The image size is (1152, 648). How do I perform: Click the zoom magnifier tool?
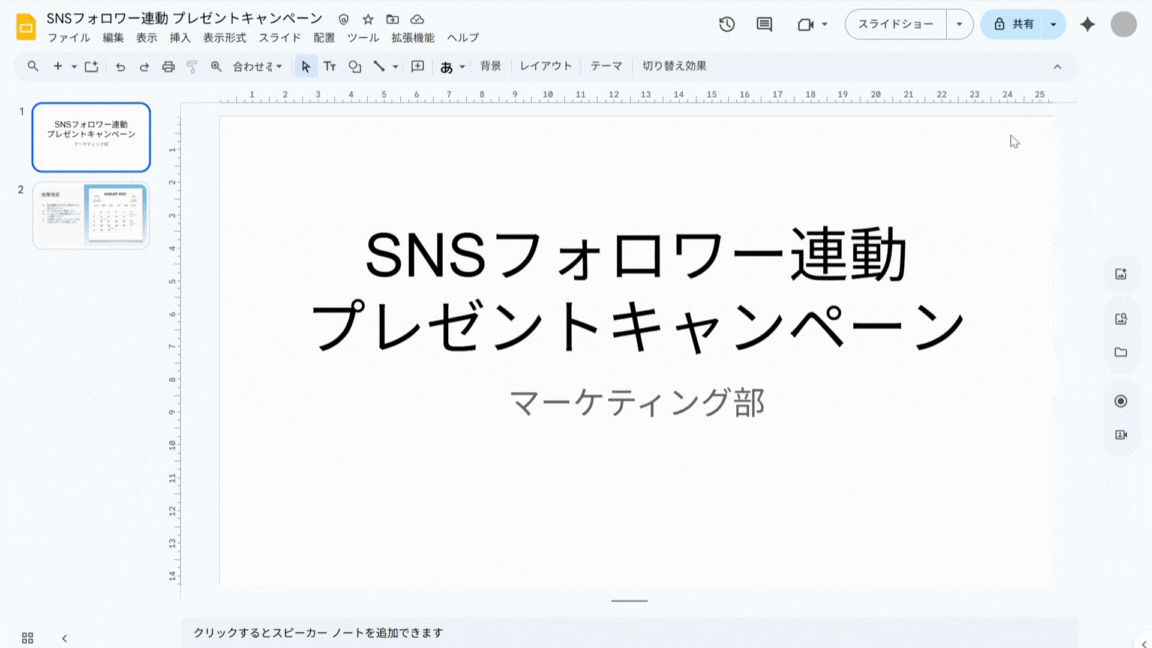[216, 66]
